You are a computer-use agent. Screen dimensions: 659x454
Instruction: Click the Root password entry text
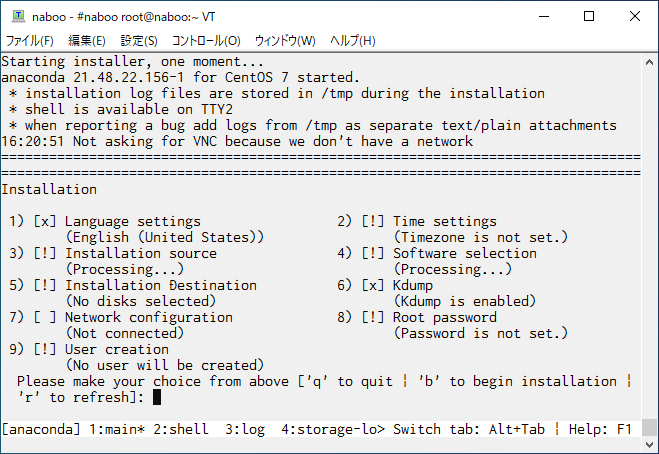(445, 317)
